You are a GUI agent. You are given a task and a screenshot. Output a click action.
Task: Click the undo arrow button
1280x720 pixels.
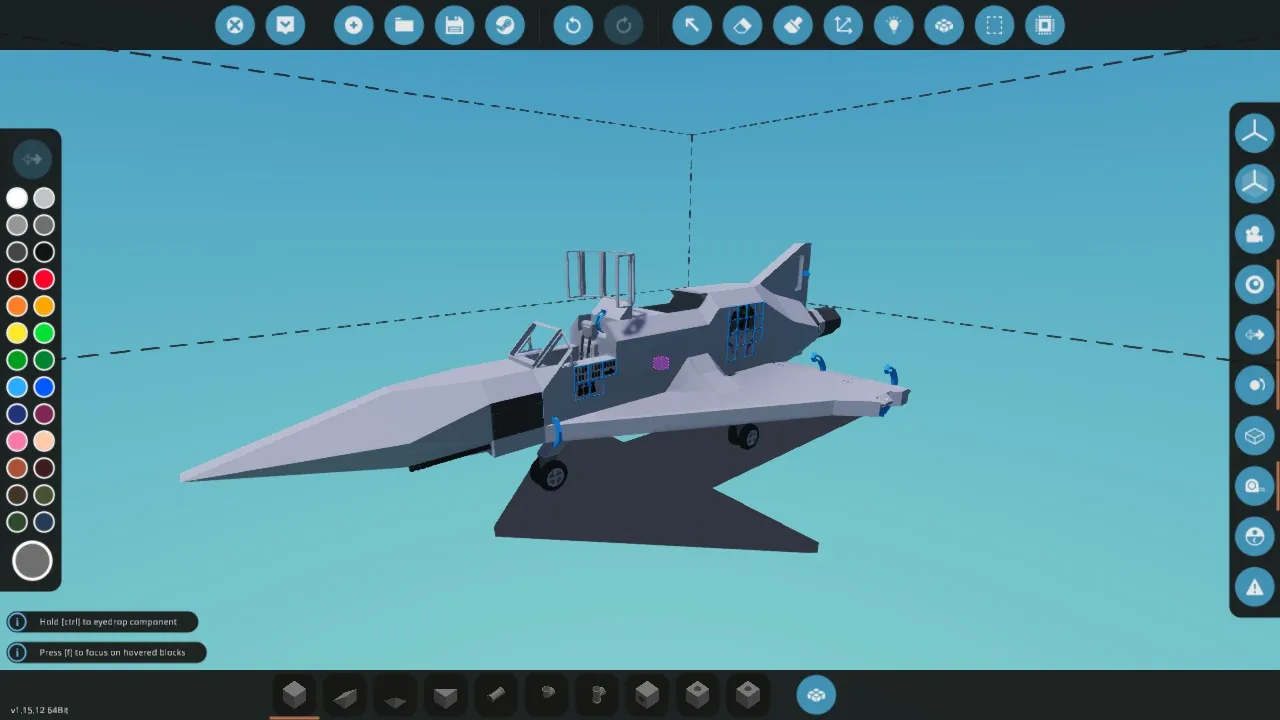point(573,25)
